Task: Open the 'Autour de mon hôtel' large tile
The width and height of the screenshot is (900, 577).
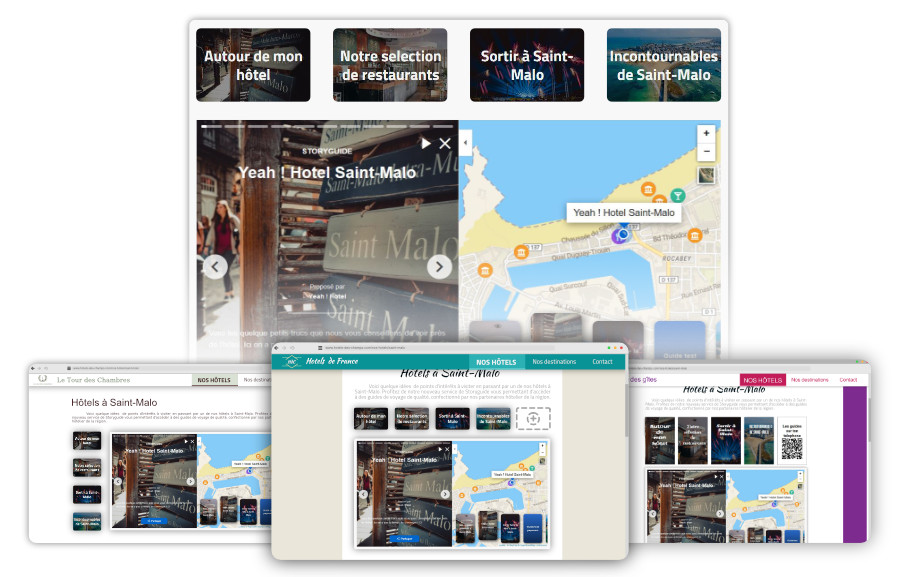Action: pos(253,65)
